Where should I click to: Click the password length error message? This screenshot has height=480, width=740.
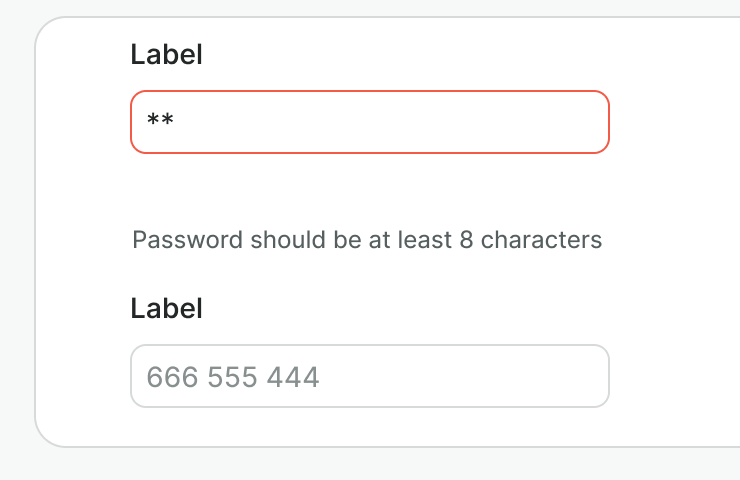(367, 240)
